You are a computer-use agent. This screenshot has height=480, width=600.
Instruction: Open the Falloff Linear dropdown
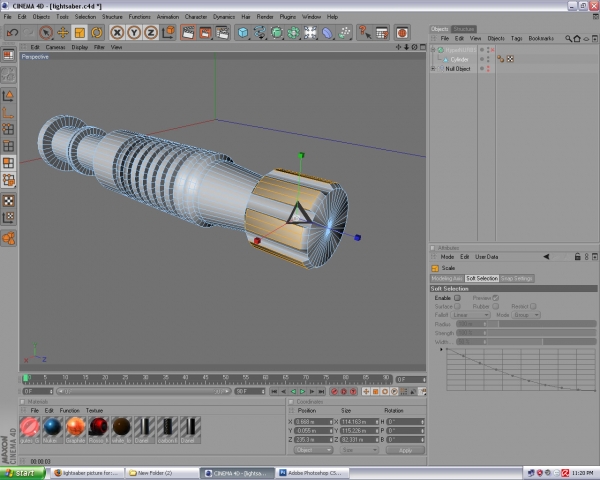(470, 315)
